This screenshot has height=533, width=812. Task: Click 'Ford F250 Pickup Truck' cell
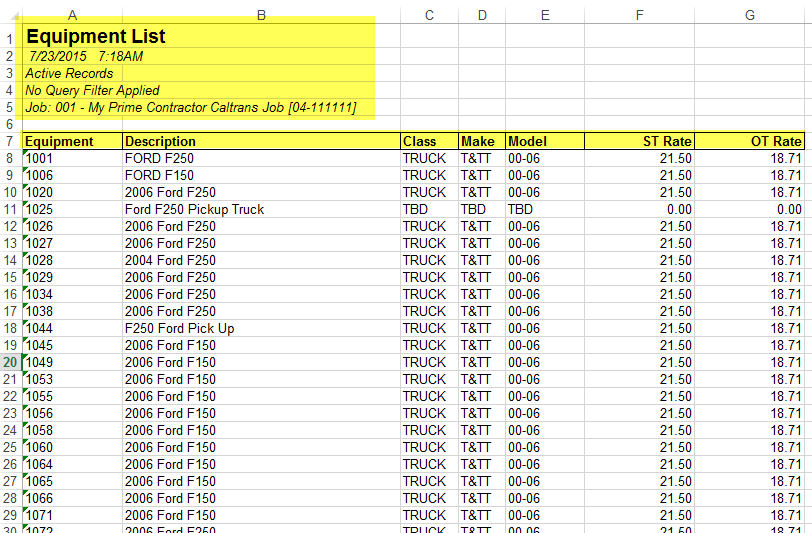point(262,209)
